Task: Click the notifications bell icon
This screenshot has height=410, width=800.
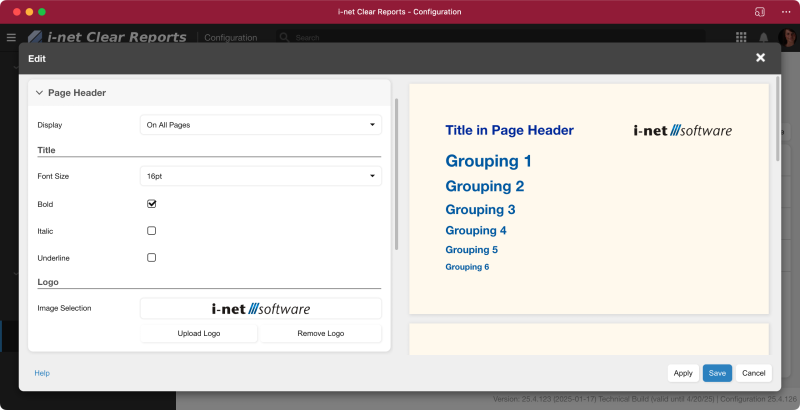Action: 764,38
